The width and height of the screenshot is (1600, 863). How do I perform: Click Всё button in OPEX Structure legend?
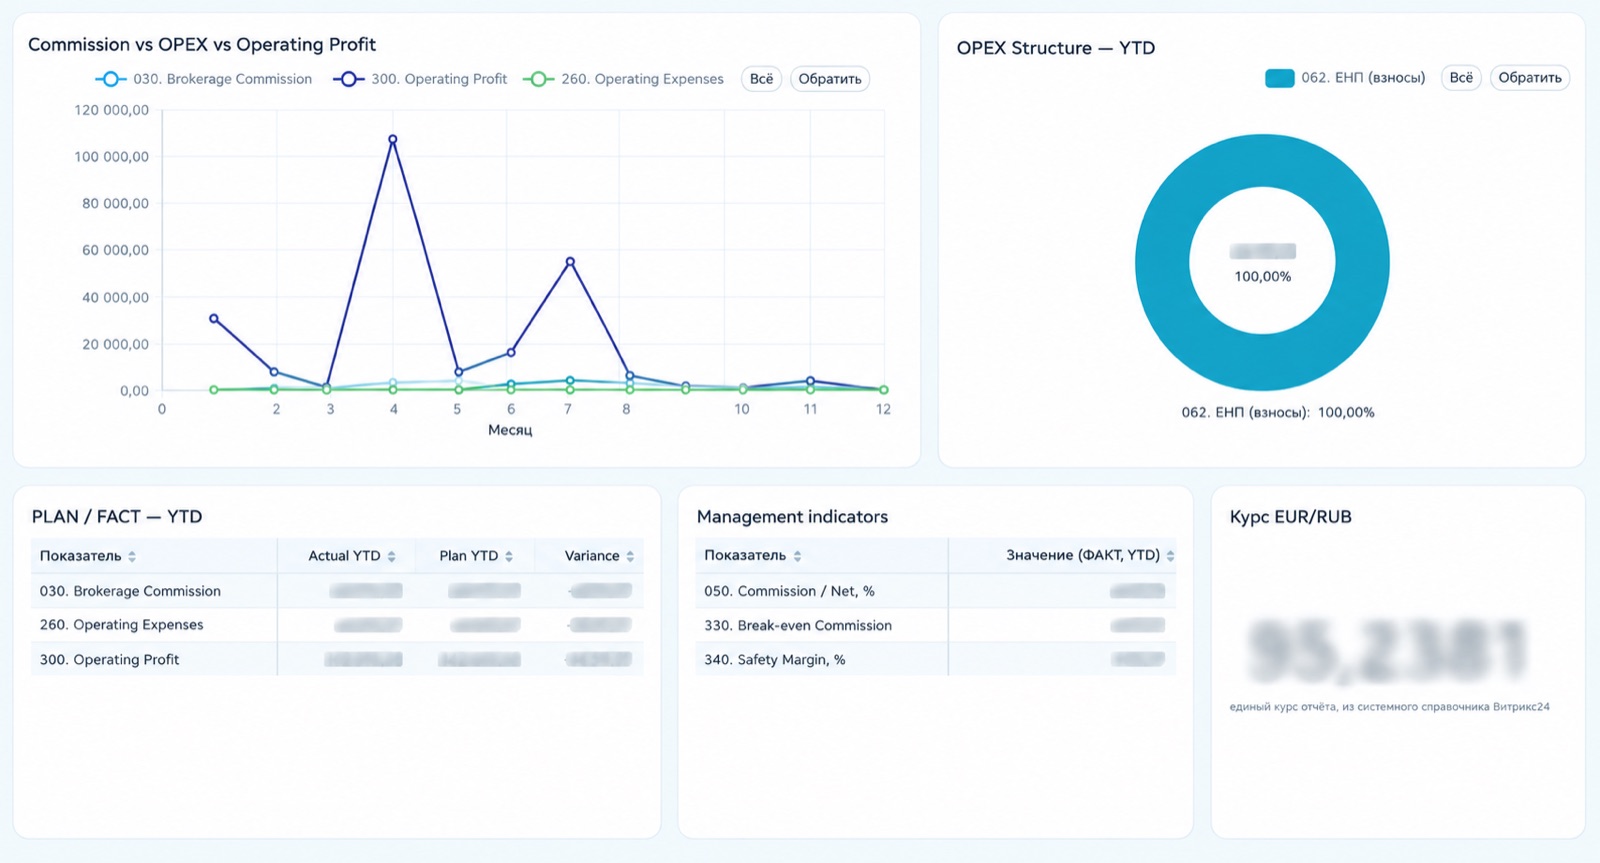pyautogui.click(x=1461, y=78)
